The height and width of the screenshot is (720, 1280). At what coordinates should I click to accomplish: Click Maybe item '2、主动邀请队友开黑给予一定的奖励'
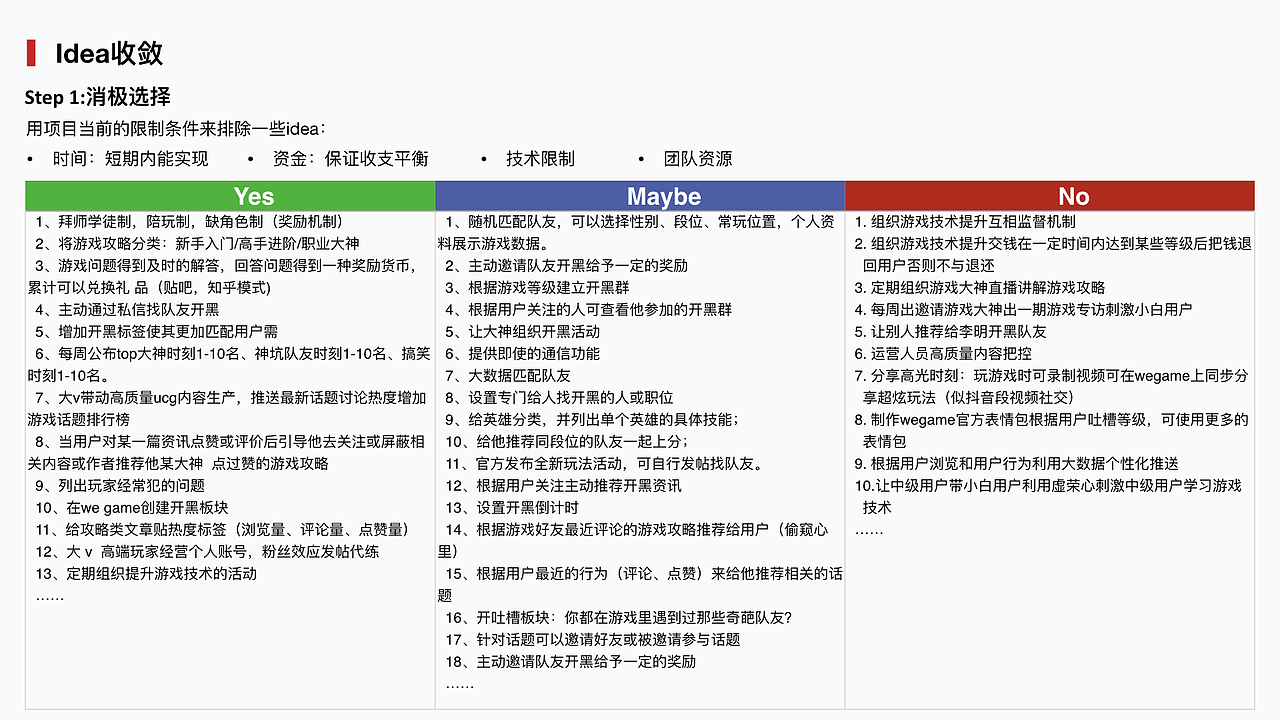pos(567,266)
